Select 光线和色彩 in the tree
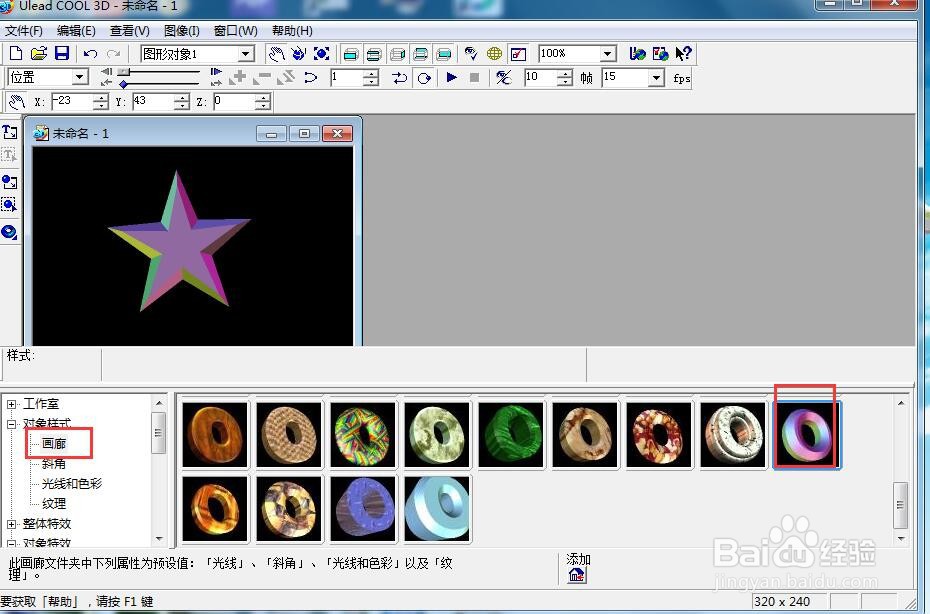Image resolution: width=930 pixels, height=614 pixels. coord(72,483)
